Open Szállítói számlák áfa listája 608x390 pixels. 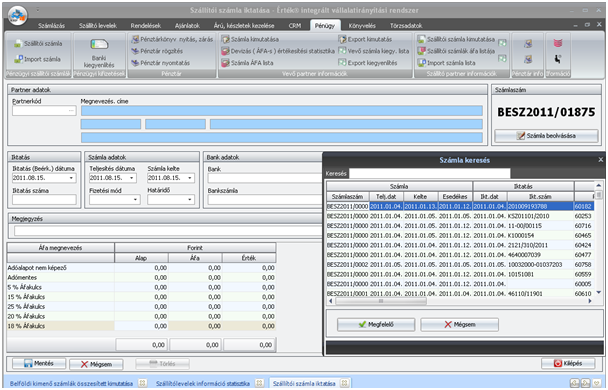456,51
